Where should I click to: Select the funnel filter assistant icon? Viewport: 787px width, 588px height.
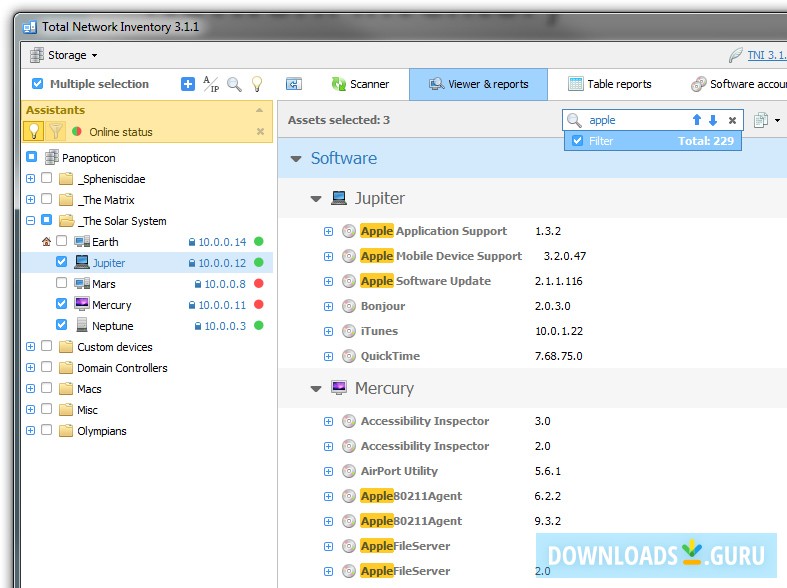pos(57,131)
